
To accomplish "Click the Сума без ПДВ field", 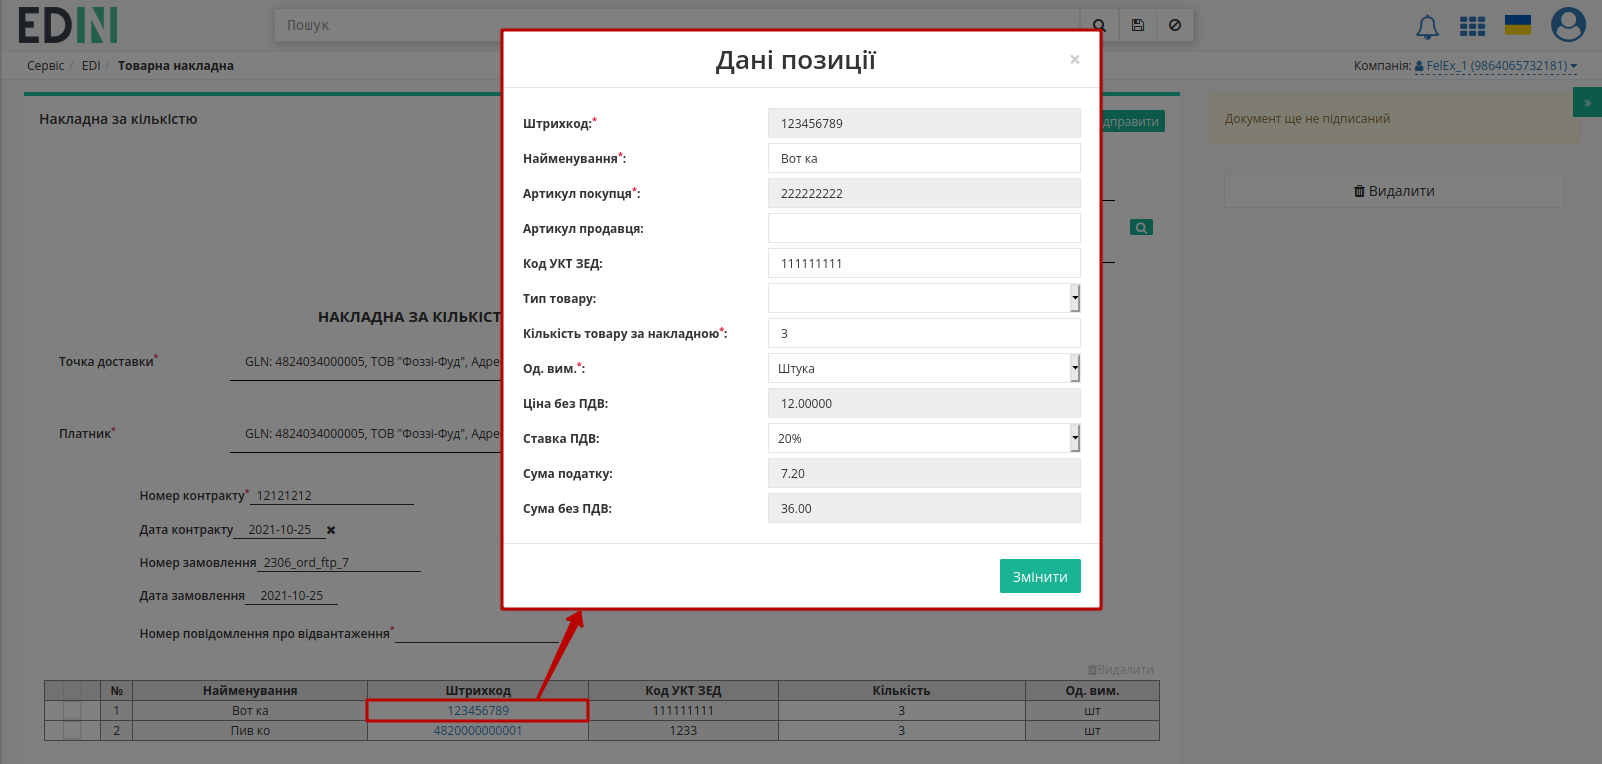I will [x=924, y=508].
